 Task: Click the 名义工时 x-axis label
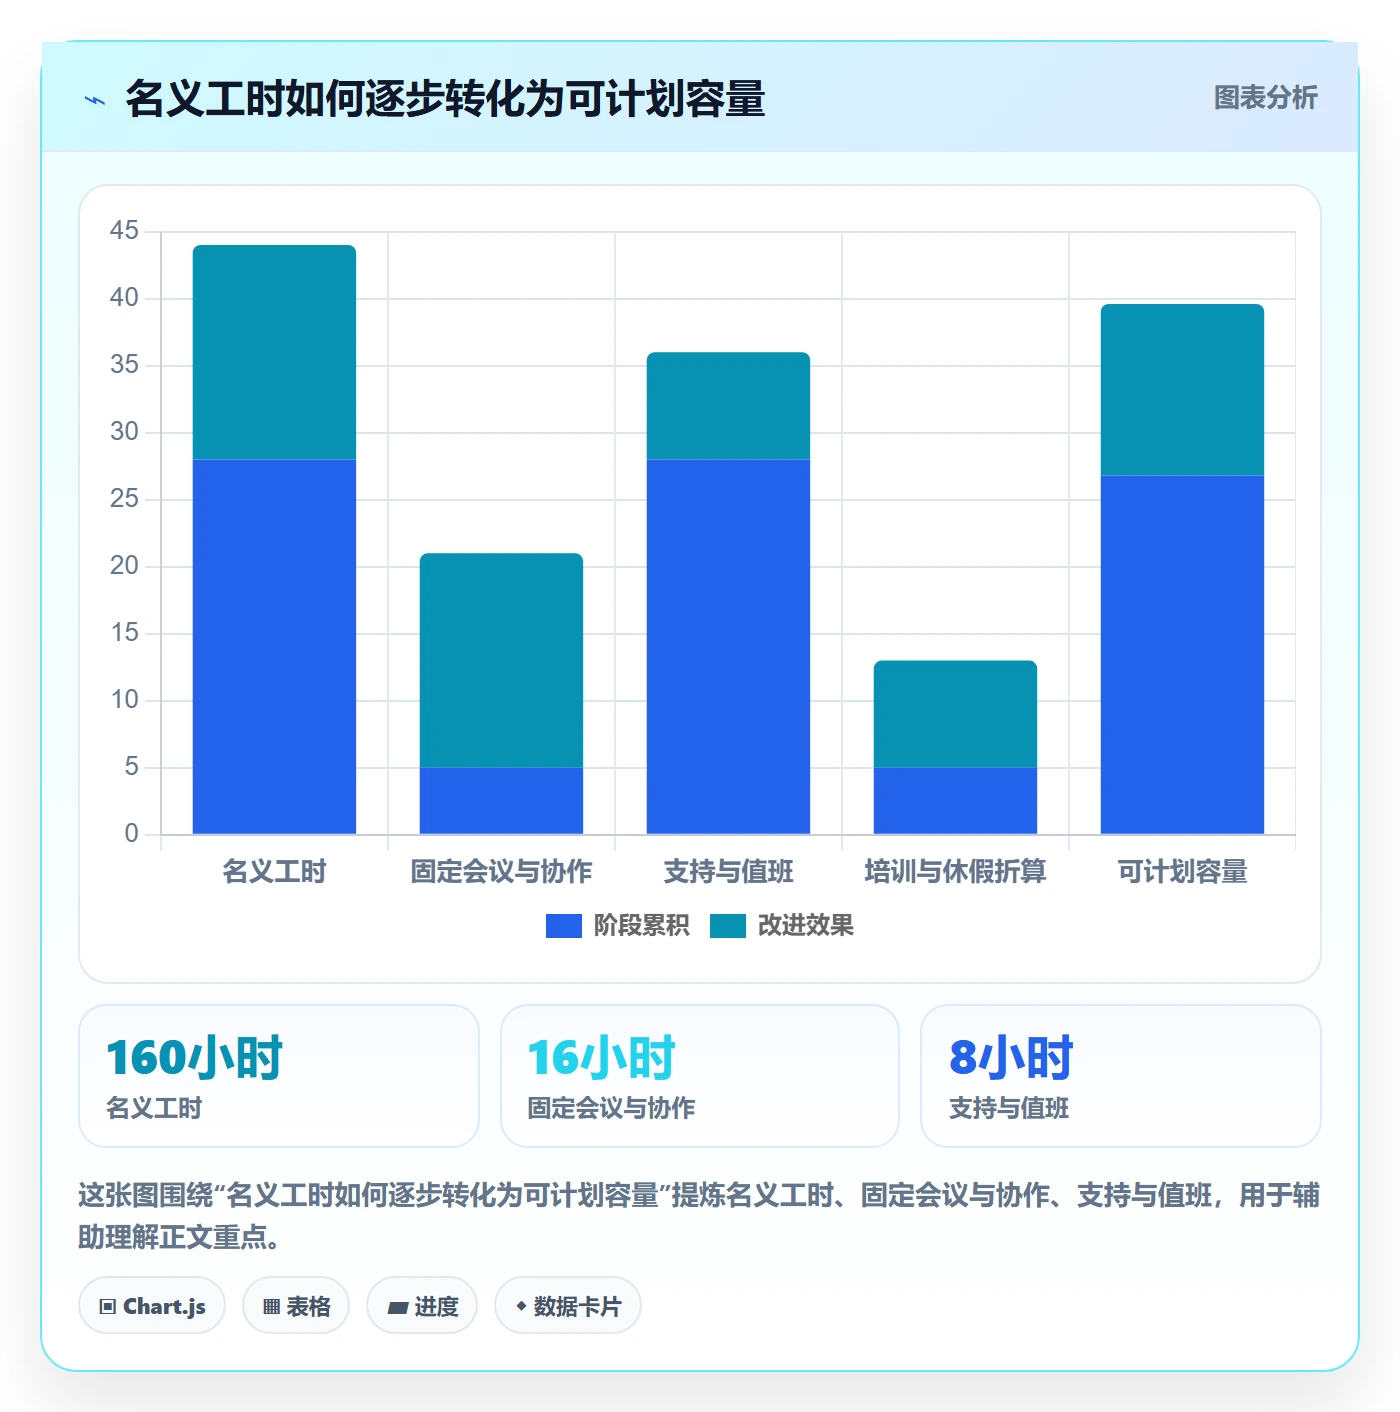274,872
